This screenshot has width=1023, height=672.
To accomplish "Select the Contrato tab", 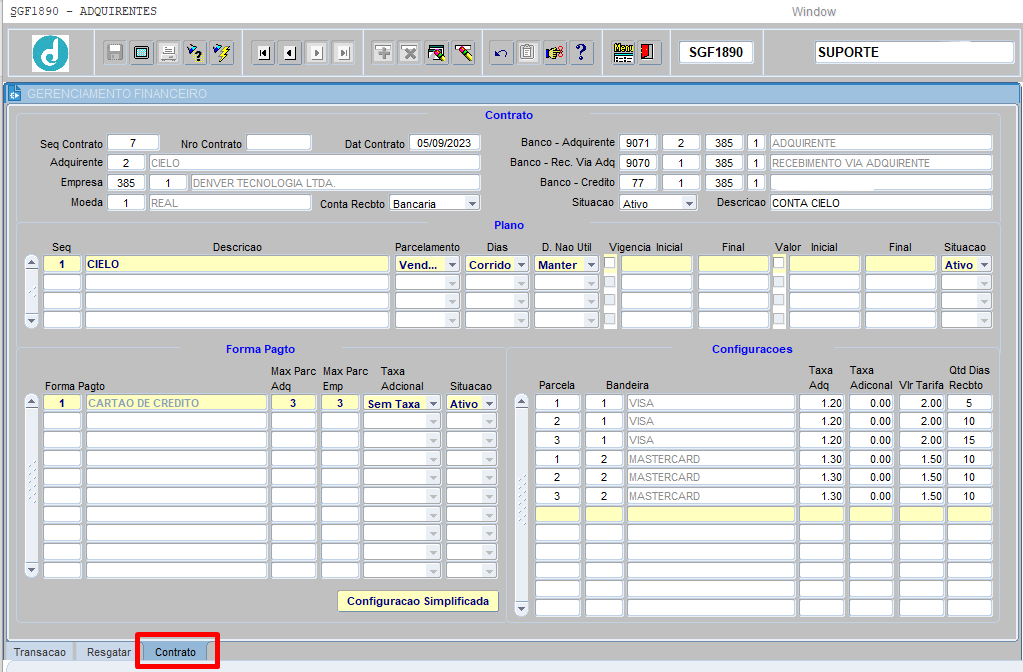I will [x=176, y=652].
